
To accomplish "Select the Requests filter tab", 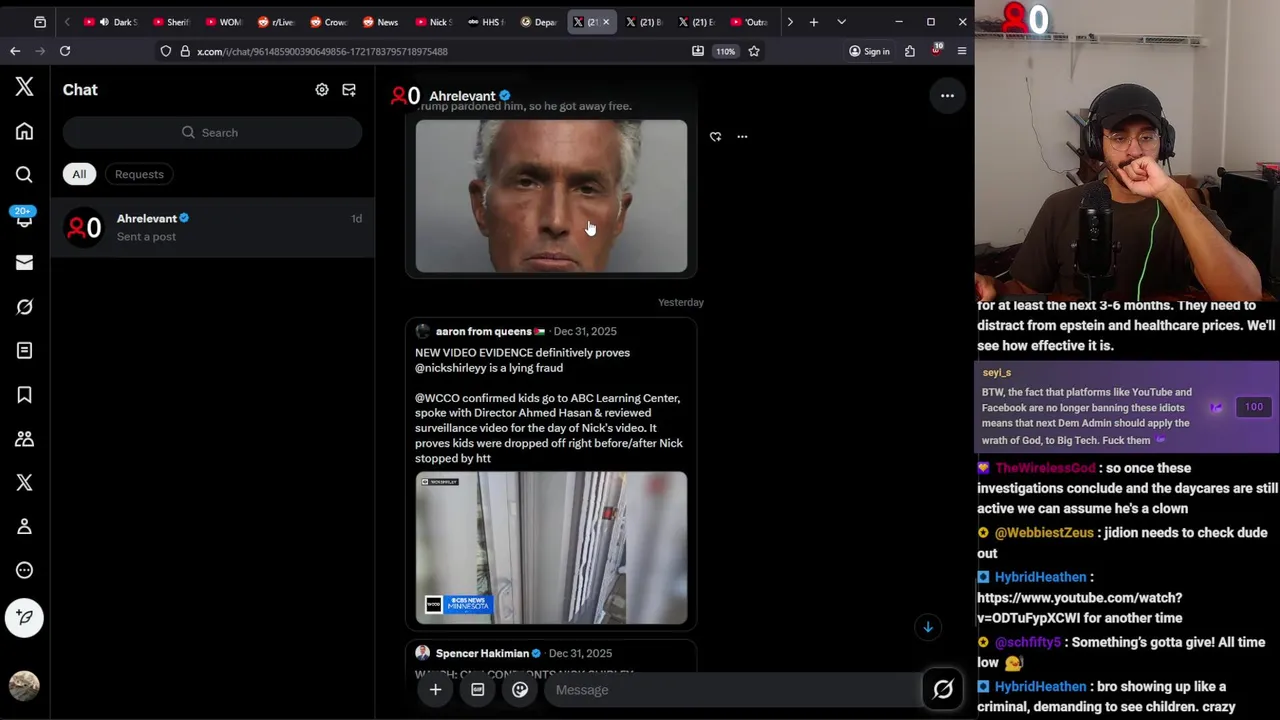I will tap(139, 174).
